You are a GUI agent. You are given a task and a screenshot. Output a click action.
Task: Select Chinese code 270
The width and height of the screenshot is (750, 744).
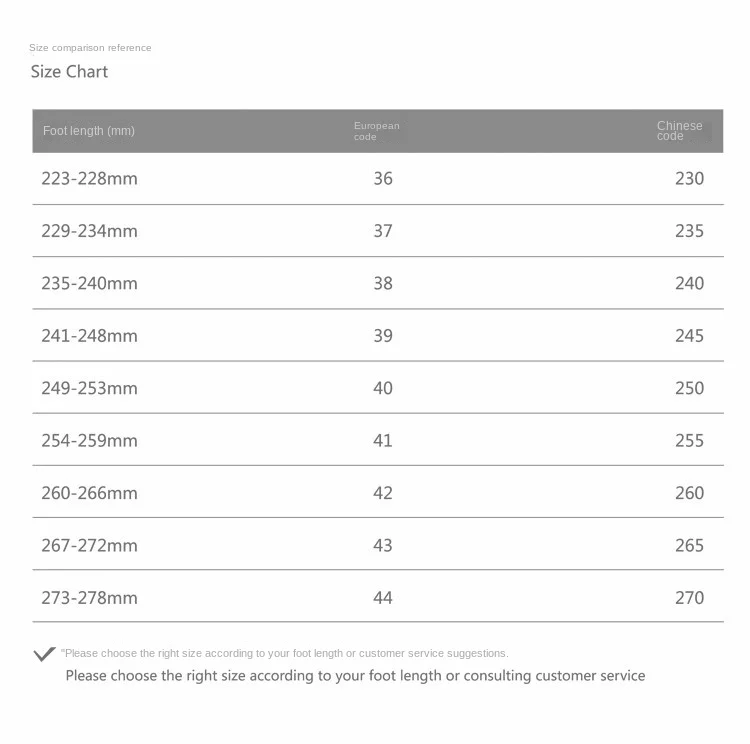689,598
